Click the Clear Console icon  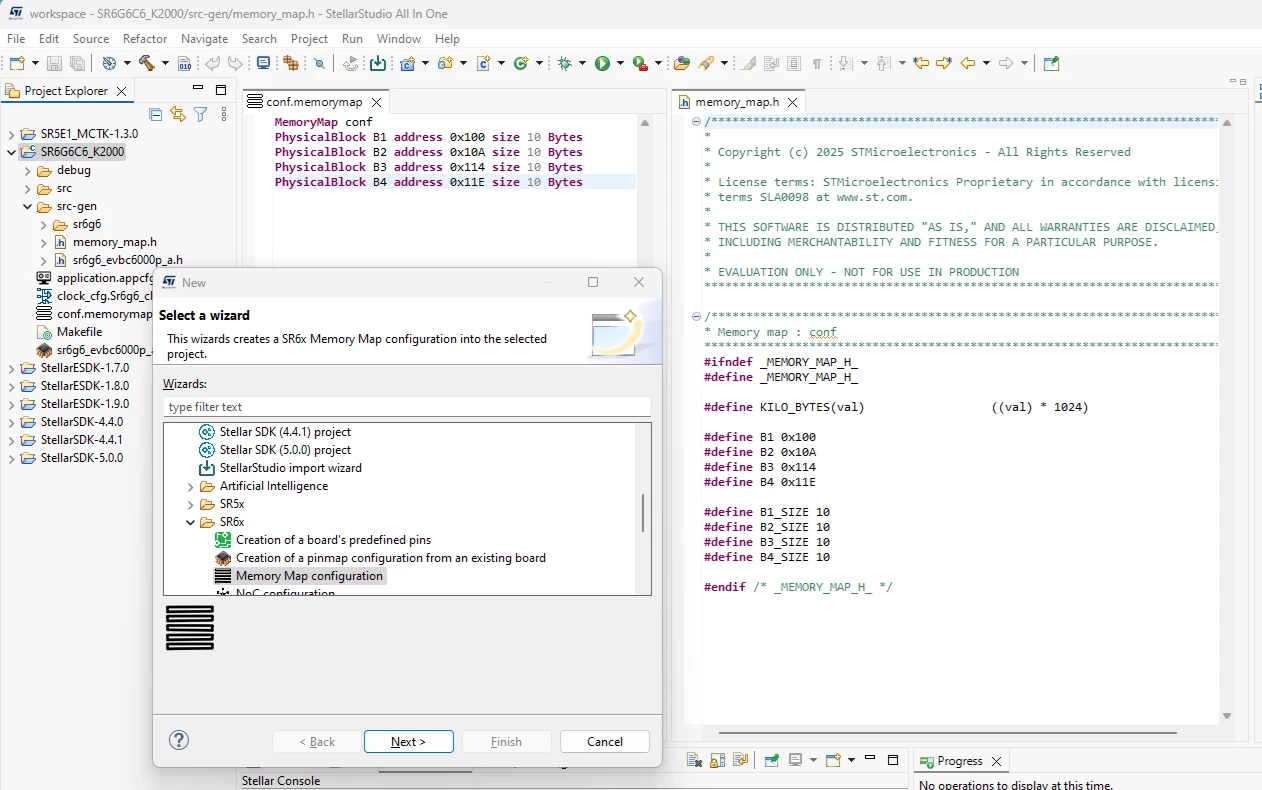click(694, 761)
